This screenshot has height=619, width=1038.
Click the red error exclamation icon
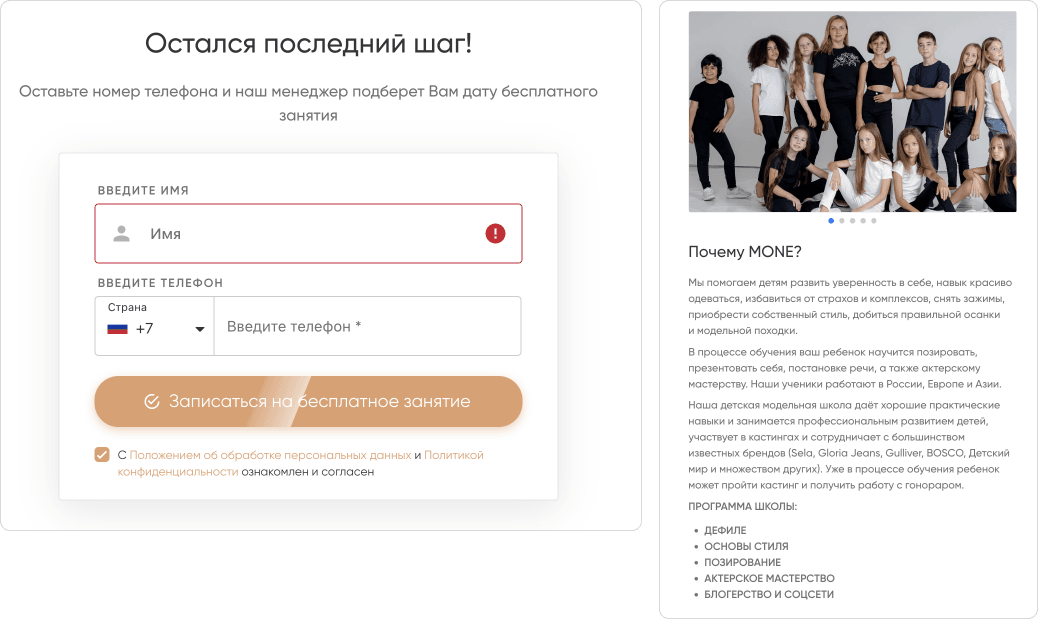[495, 234]
